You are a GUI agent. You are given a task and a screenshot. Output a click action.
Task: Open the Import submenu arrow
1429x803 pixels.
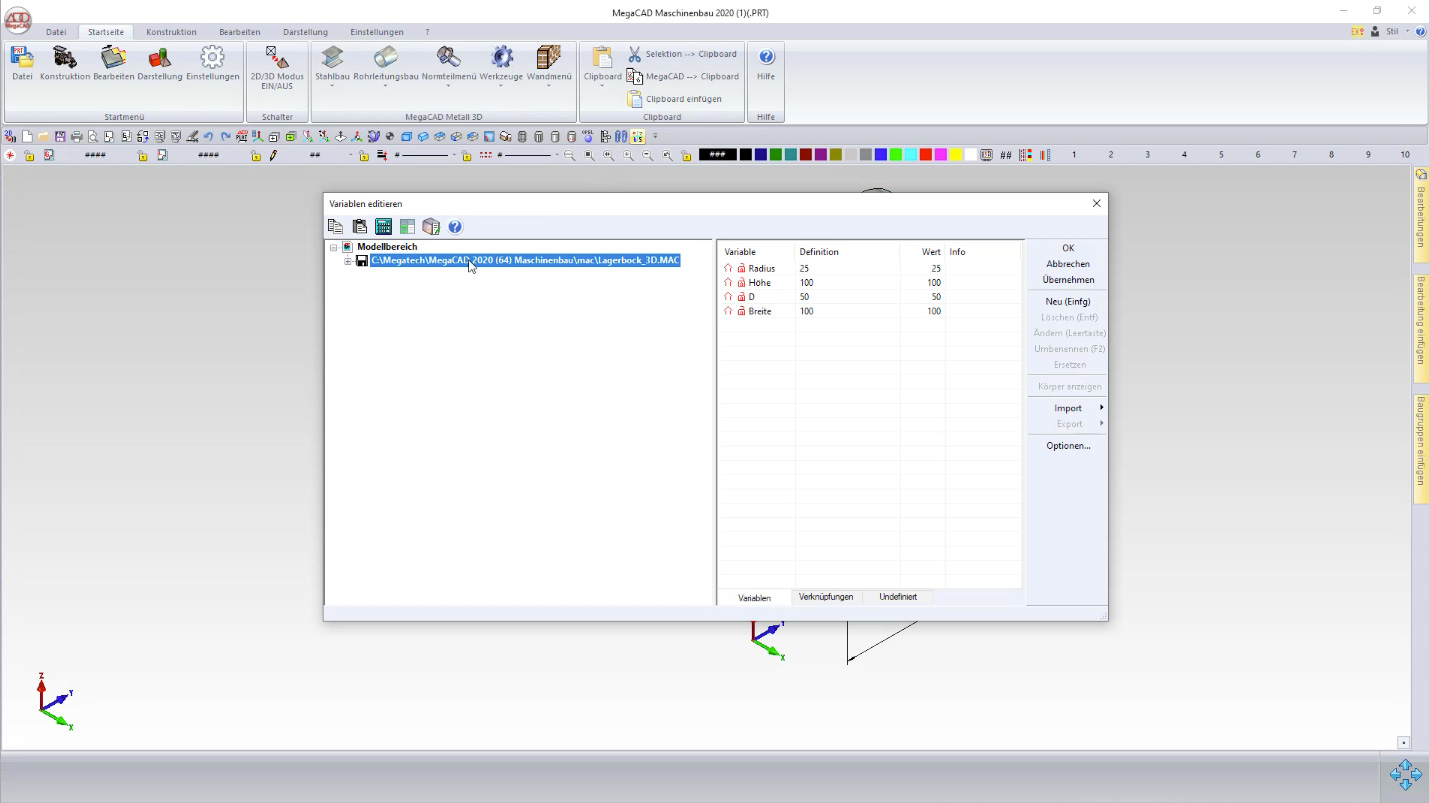pyautogui.click(x=1101, y=408)
